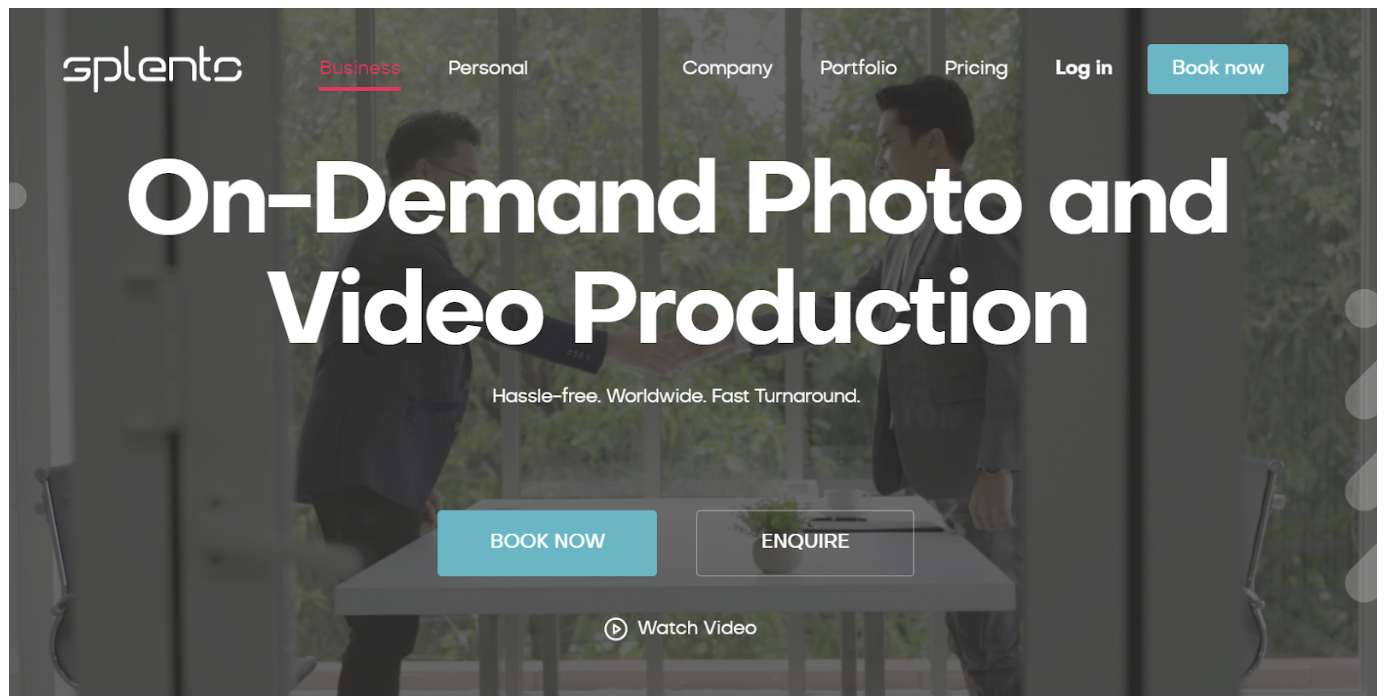Click the On-Demand Photo and Video Production headline
The image size is (1386, 700).
coord(678,252)
